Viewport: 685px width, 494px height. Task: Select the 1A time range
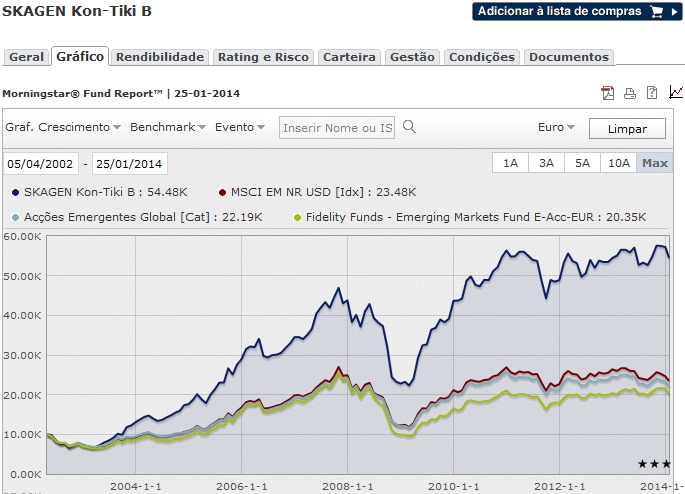(x=510, y=163)
